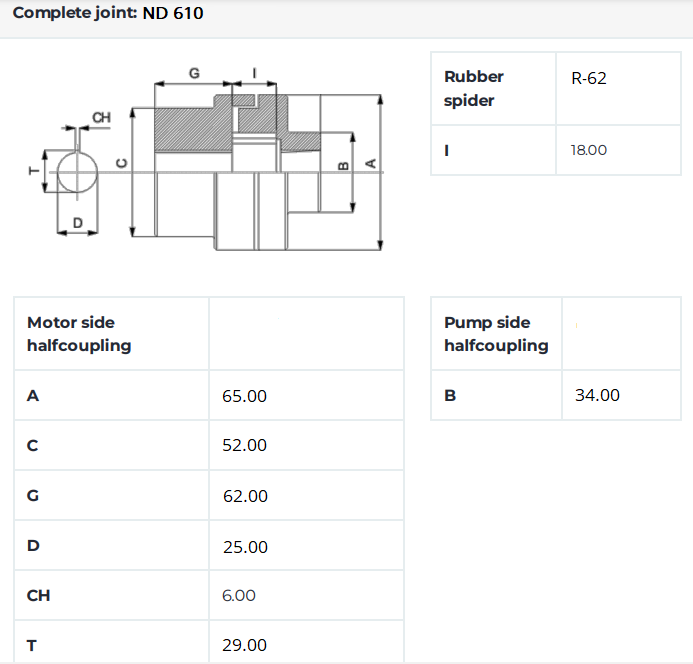The height and width of the screenshot is (664, 693).
Task: Select the D dimension value 25.00
Action: pos(245,547)
